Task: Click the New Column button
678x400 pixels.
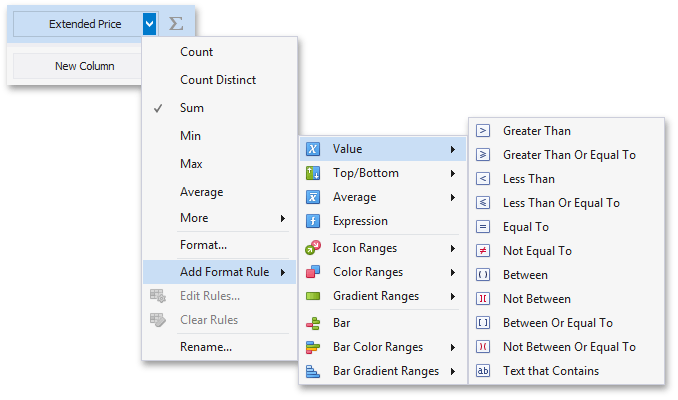Action: [84, 66]
